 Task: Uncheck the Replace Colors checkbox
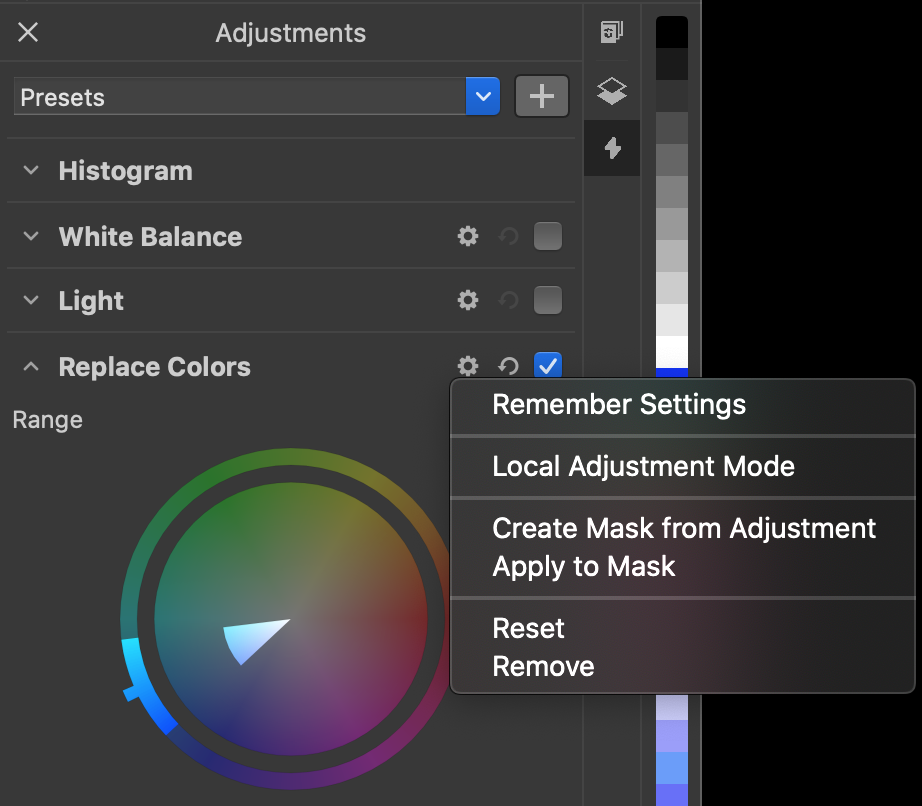547,366
